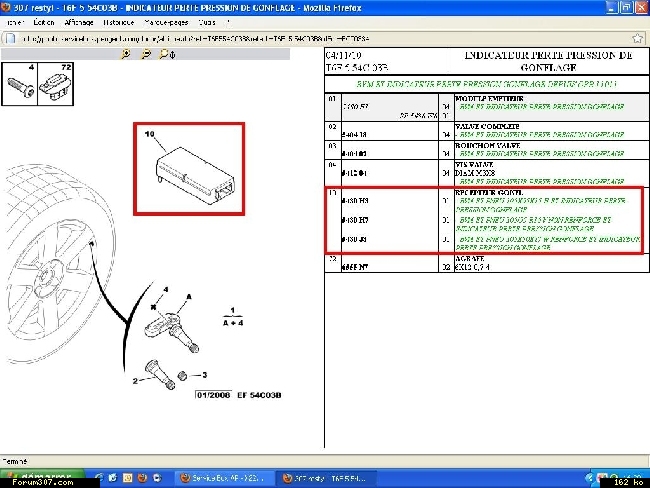Open the Édition menu
Viewport: 650px width, 488px height.
pyautogui.click(x=44, y=22)
